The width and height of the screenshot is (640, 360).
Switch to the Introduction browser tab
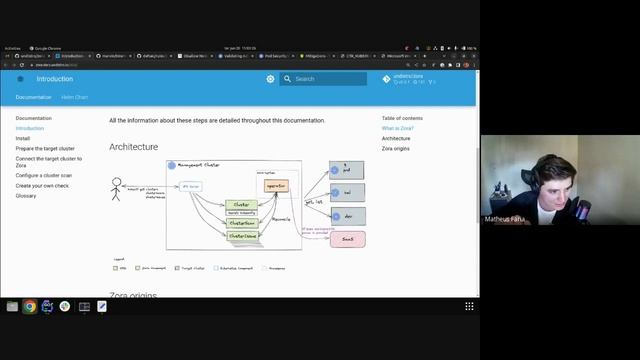pyautogui.click(x=72, y=56)
